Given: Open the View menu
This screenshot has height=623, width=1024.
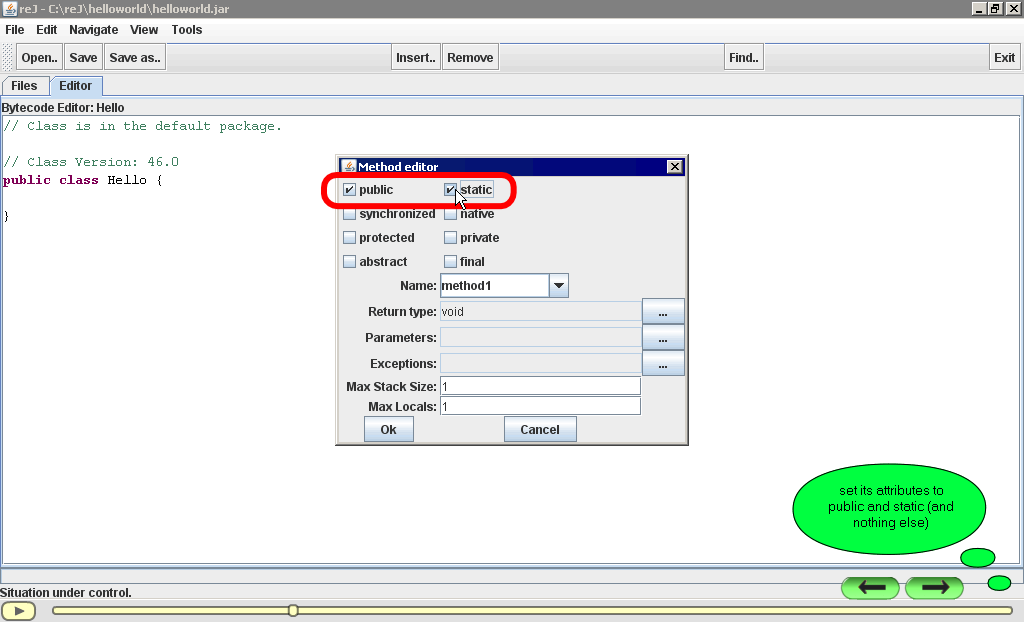Looking at the screenshot, I should point(144,29).
